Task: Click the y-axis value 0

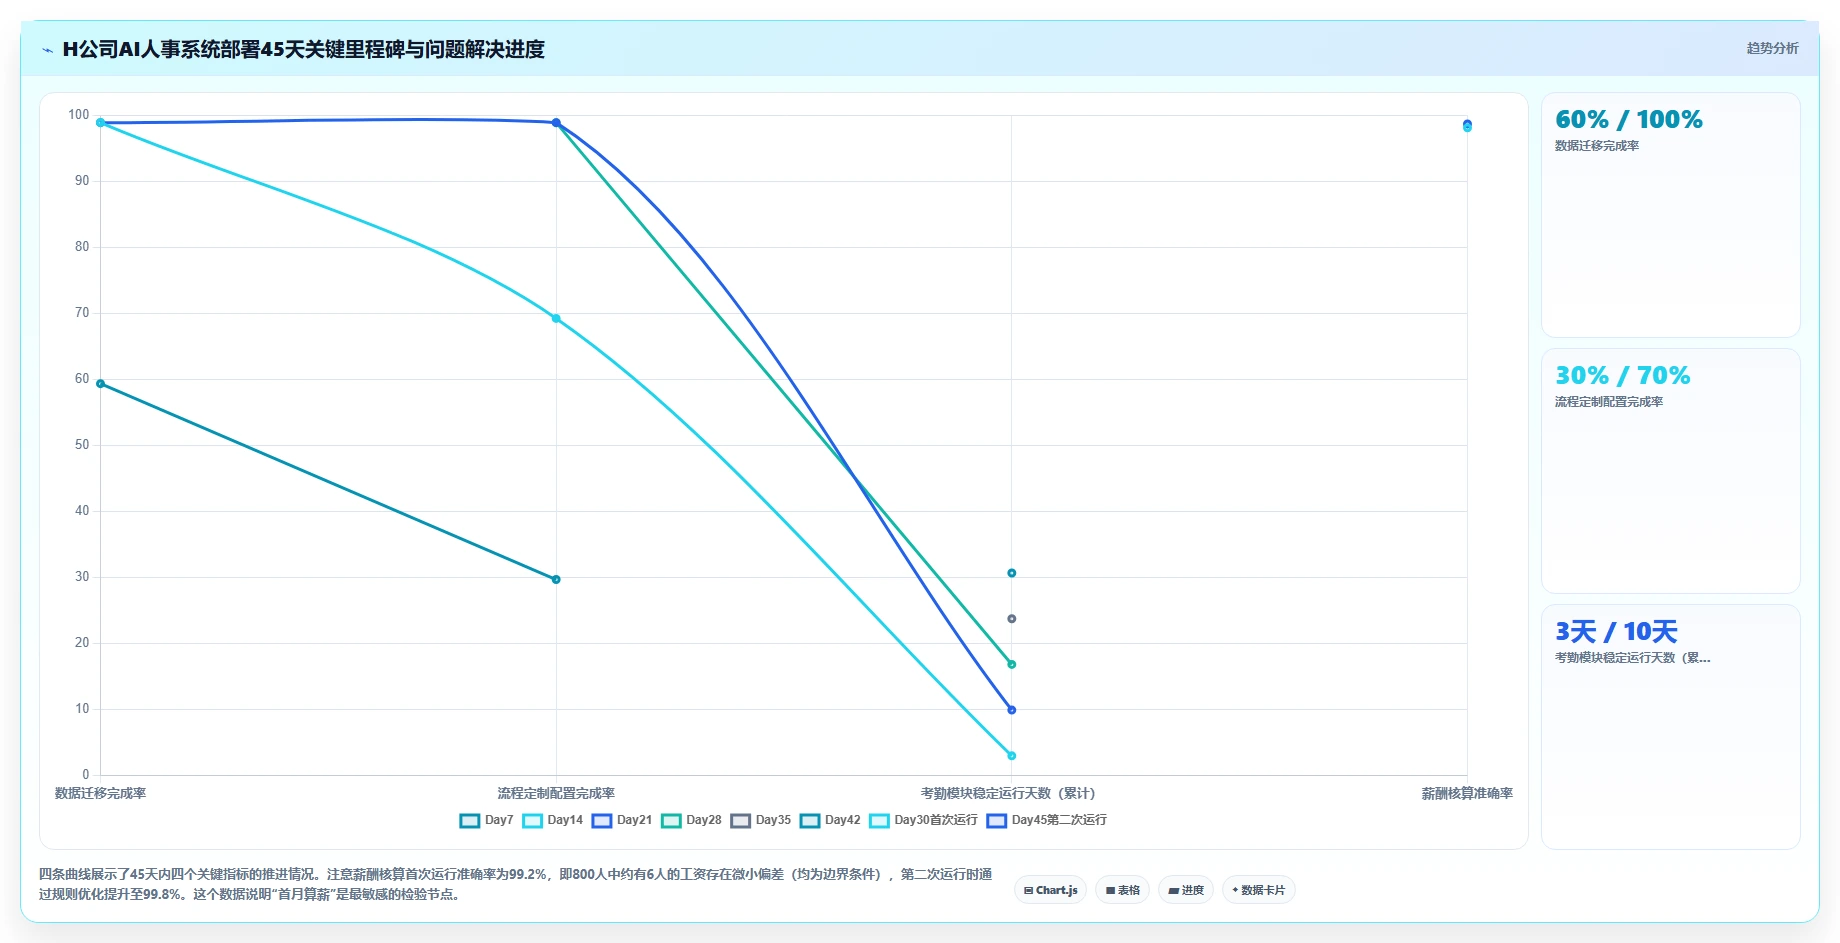Action: point(86,775)
